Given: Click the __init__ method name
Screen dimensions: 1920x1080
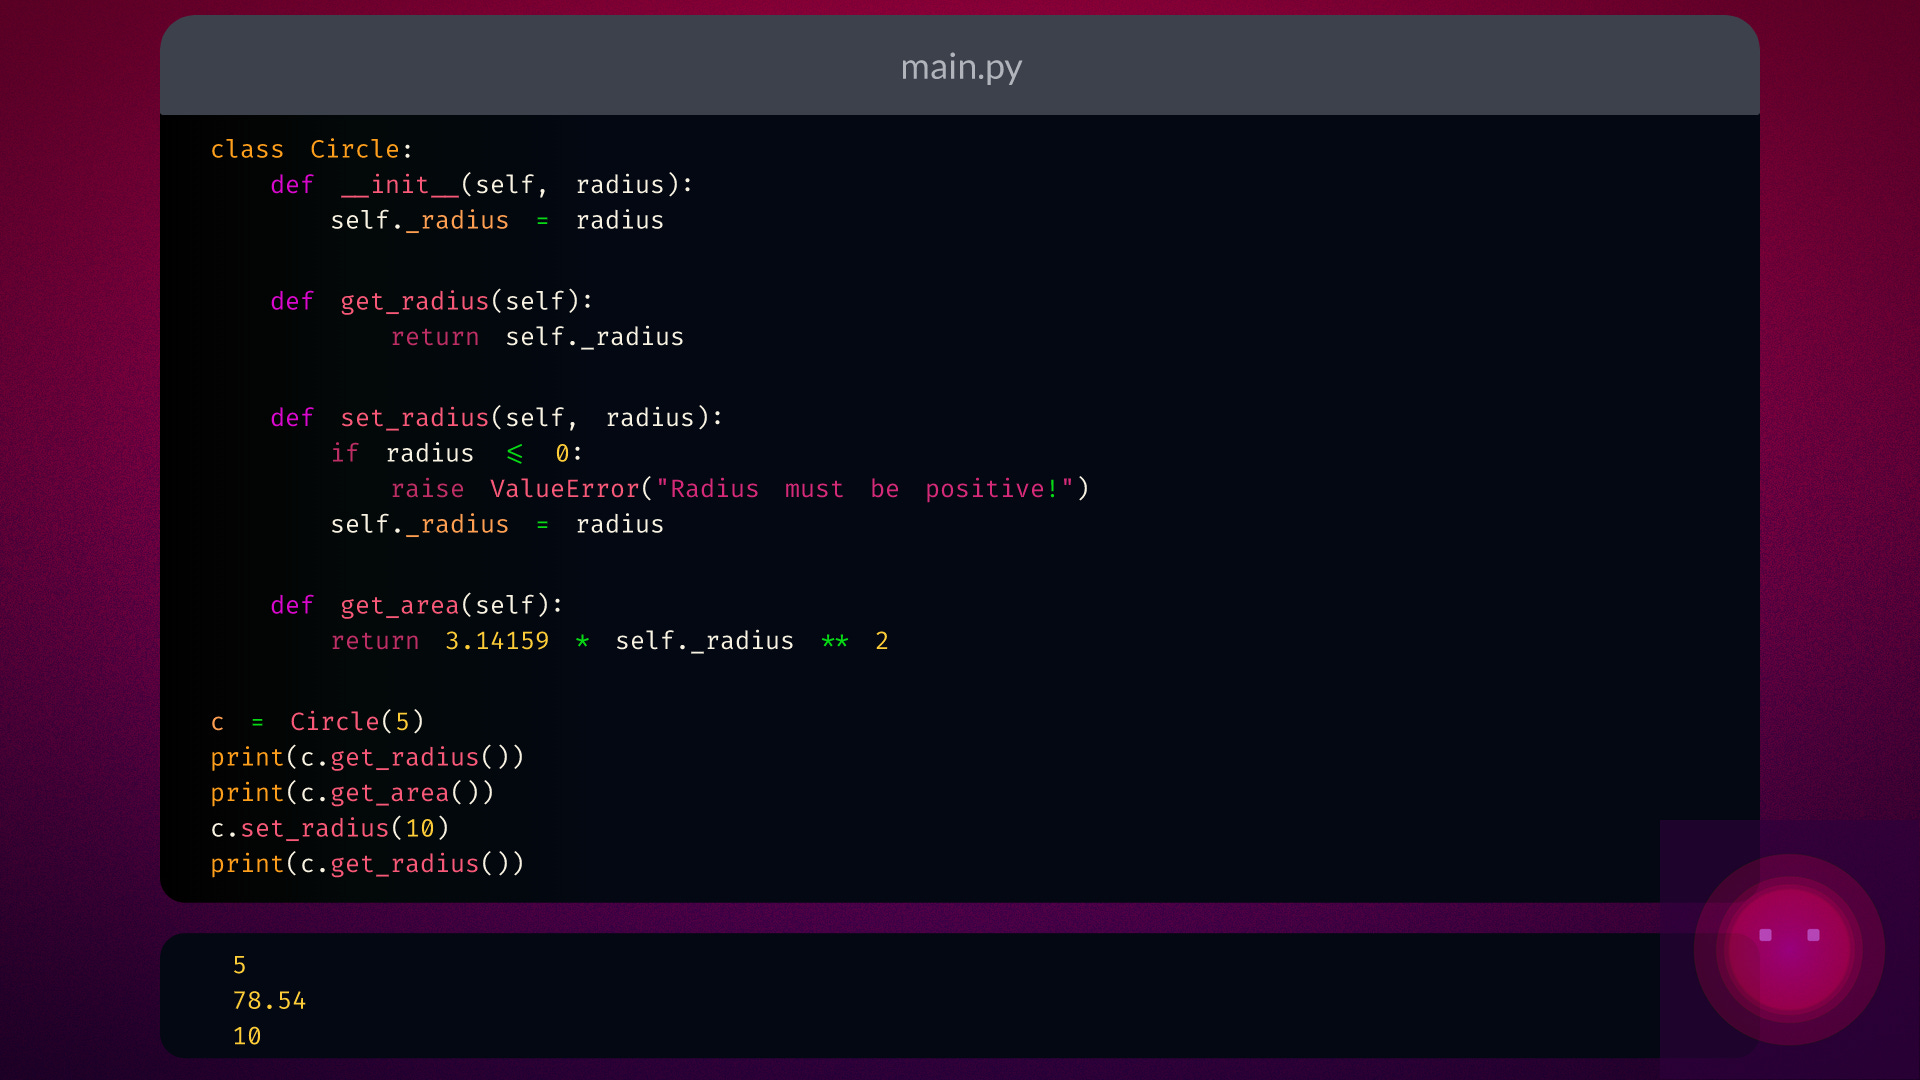Looking at the screenshot, I should tap(399, 185).
